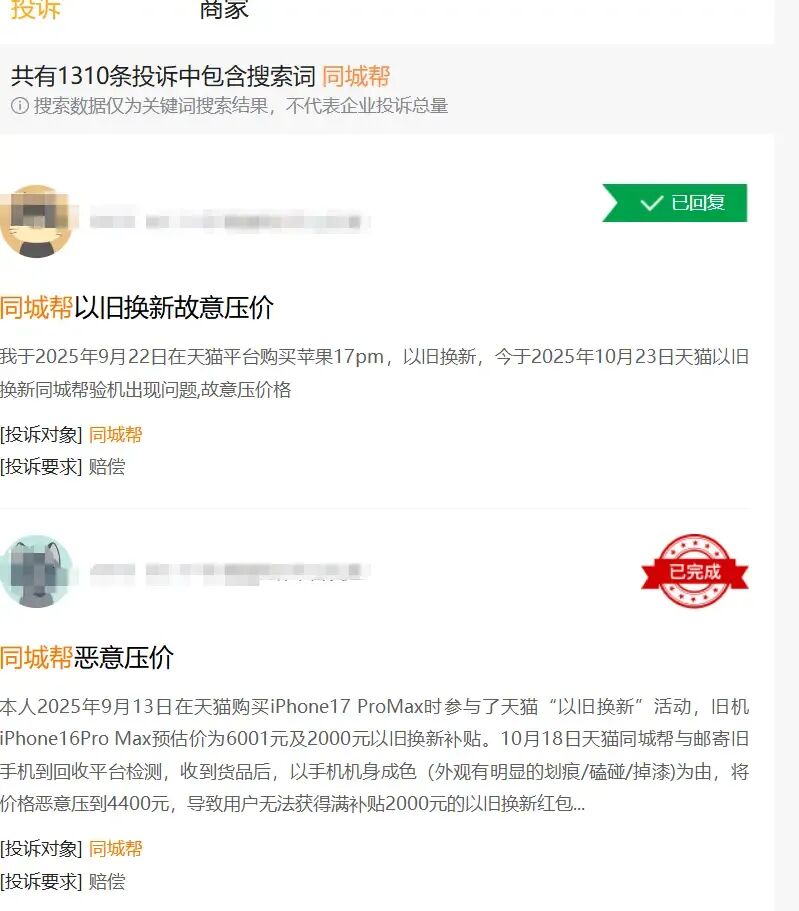799x911 pixels.
Task: Switch to the 商家 tab
Action: point(224,10)
